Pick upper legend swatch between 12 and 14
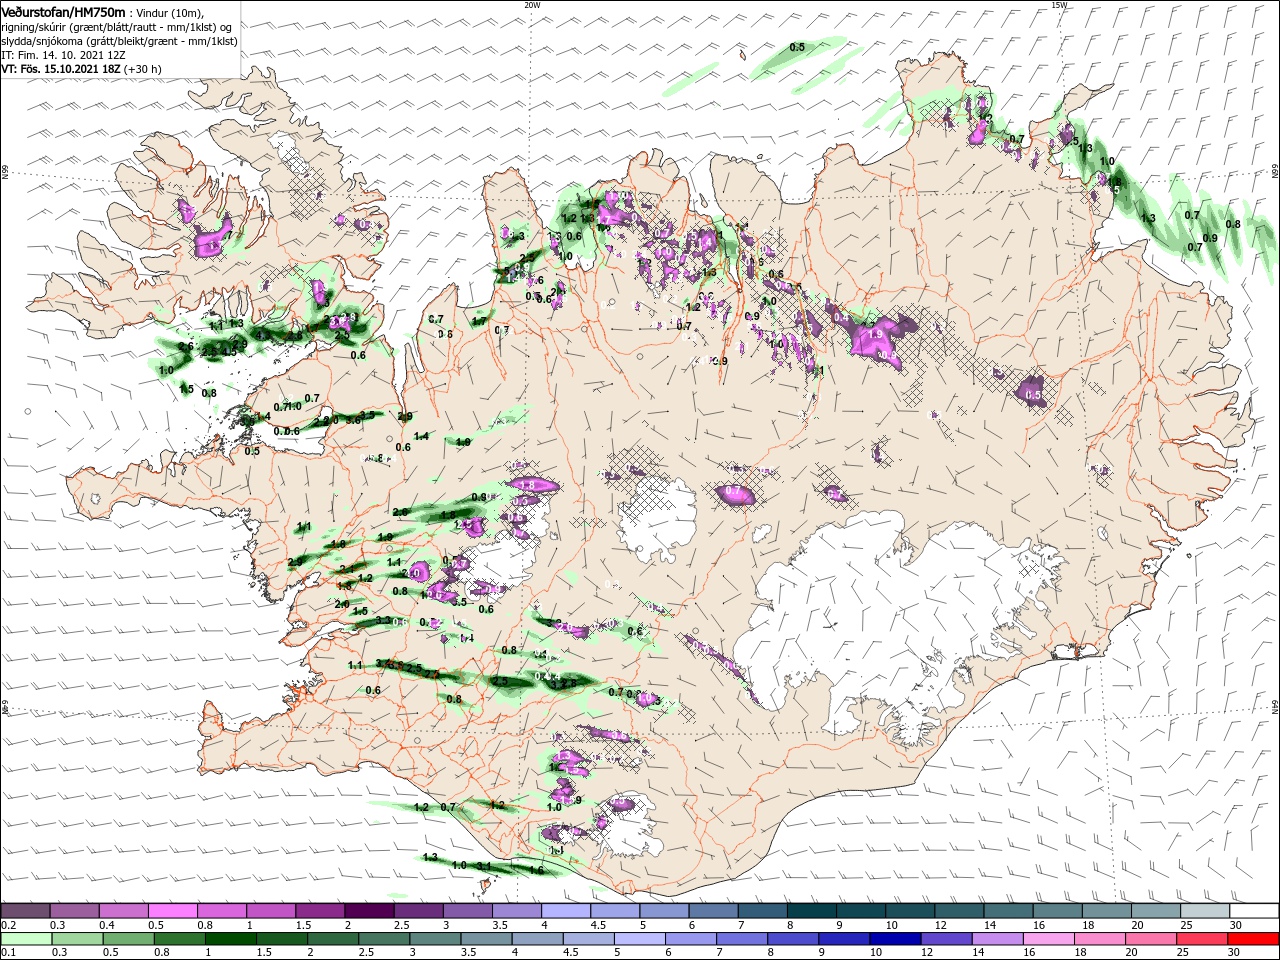Screen dimensions: 1280x960 pyautogui.click(x=960, y=911)
